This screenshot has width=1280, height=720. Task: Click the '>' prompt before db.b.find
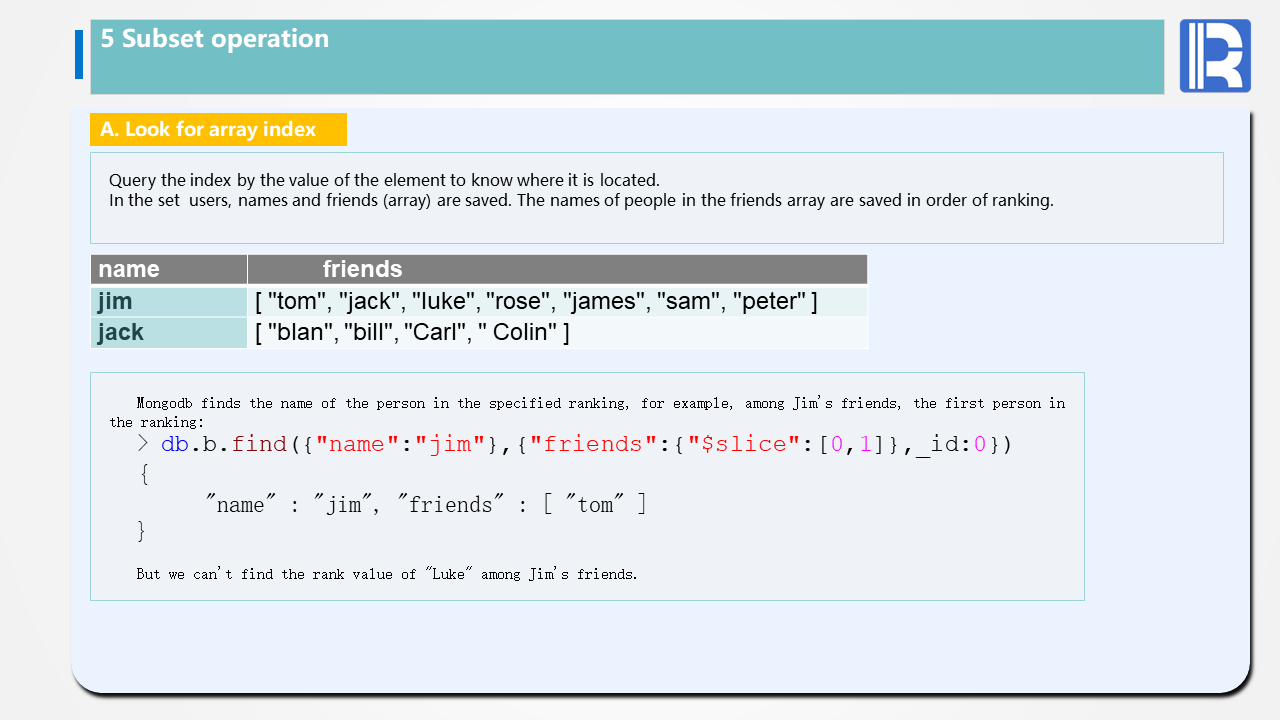tap(143, 444)
